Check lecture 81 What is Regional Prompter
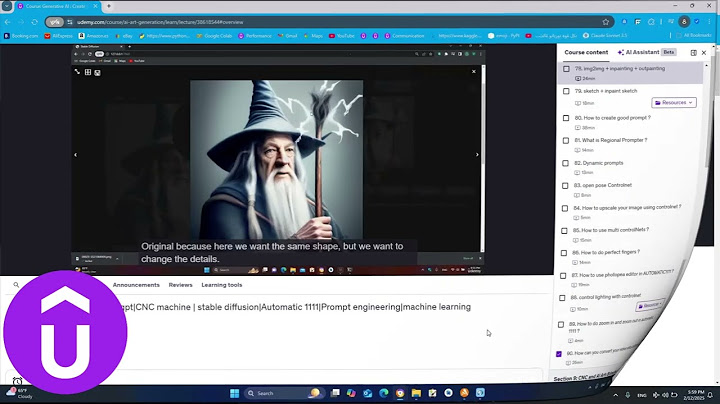Screen dimensions: 720x404 566,140
